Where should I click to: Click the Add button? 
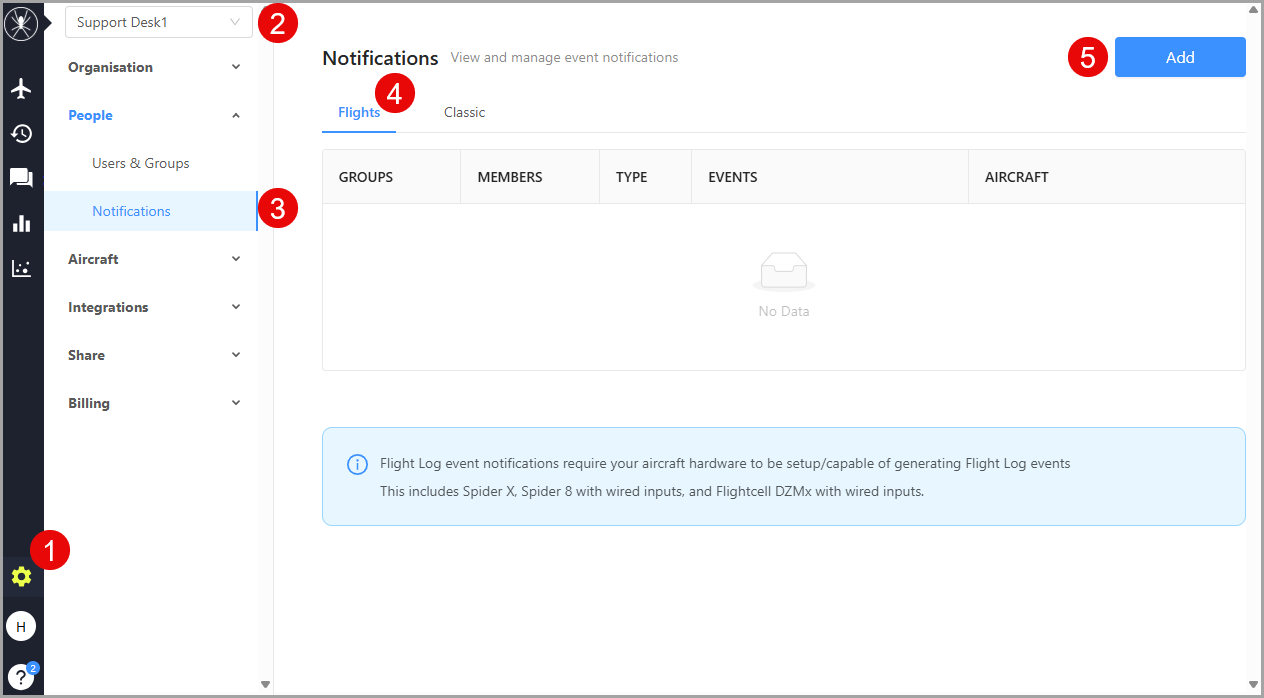(1180, 57)
